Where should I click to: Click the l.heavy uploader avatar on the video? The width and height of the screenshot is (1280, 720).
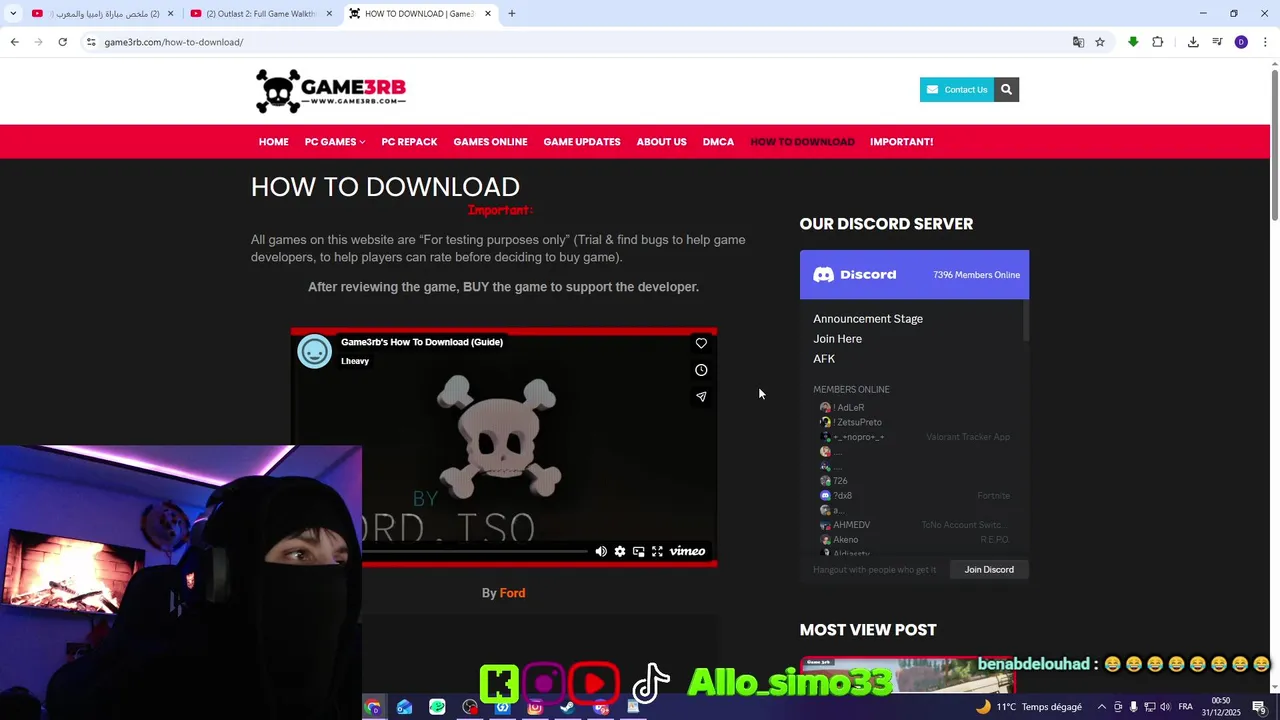(314, 351)
